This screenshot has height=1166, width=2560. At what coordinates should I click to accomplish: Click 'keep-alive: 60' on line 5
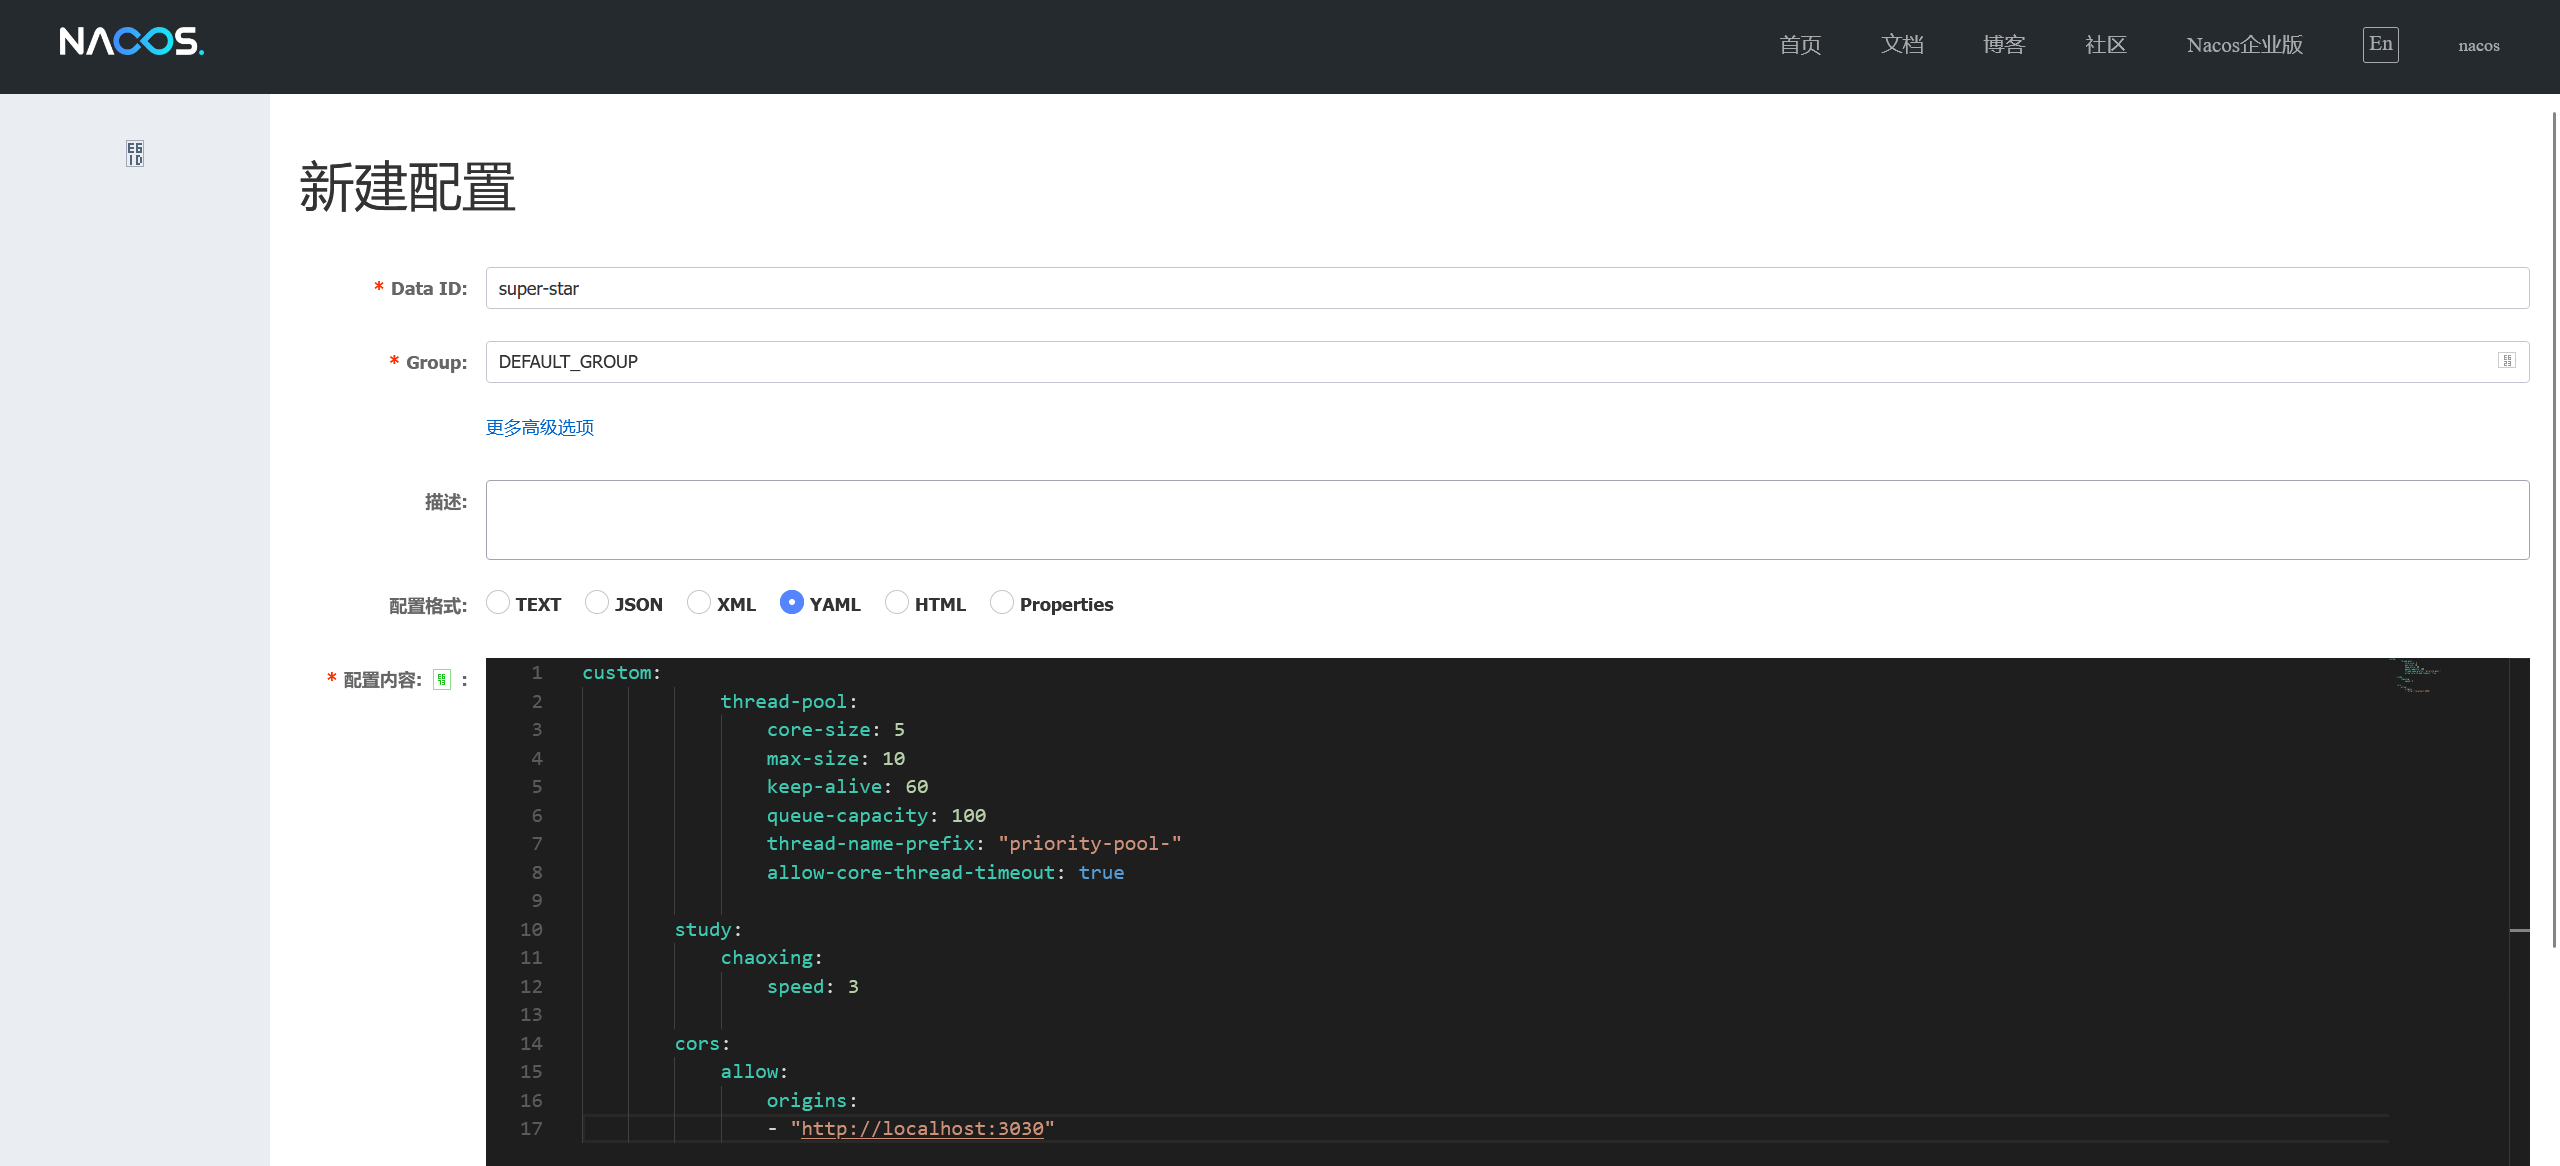848,787
